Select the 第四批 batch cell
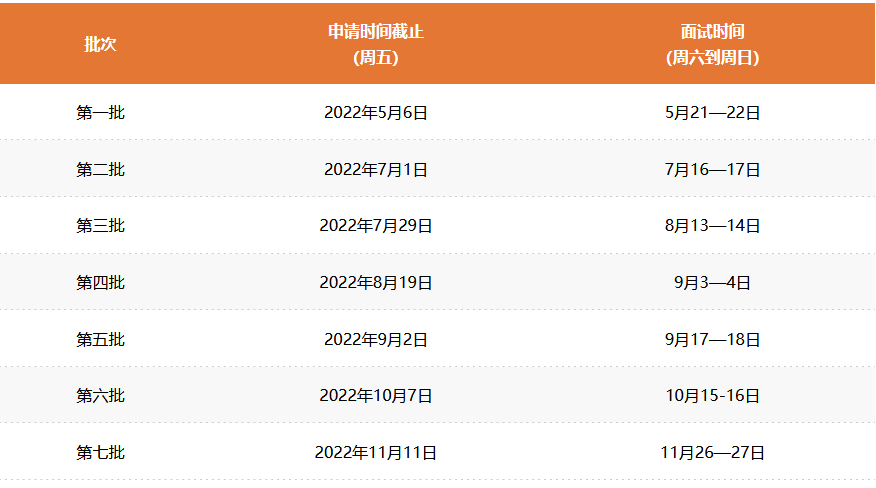This screenshot has width=876, height=488. tap(100, 283)
